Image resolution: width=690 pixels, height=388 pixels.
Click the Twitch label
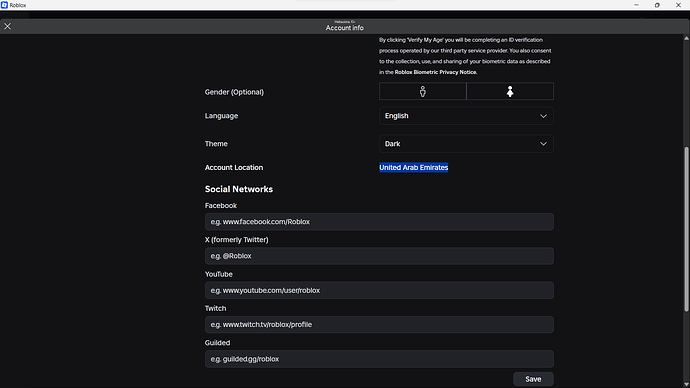[215, 308]
